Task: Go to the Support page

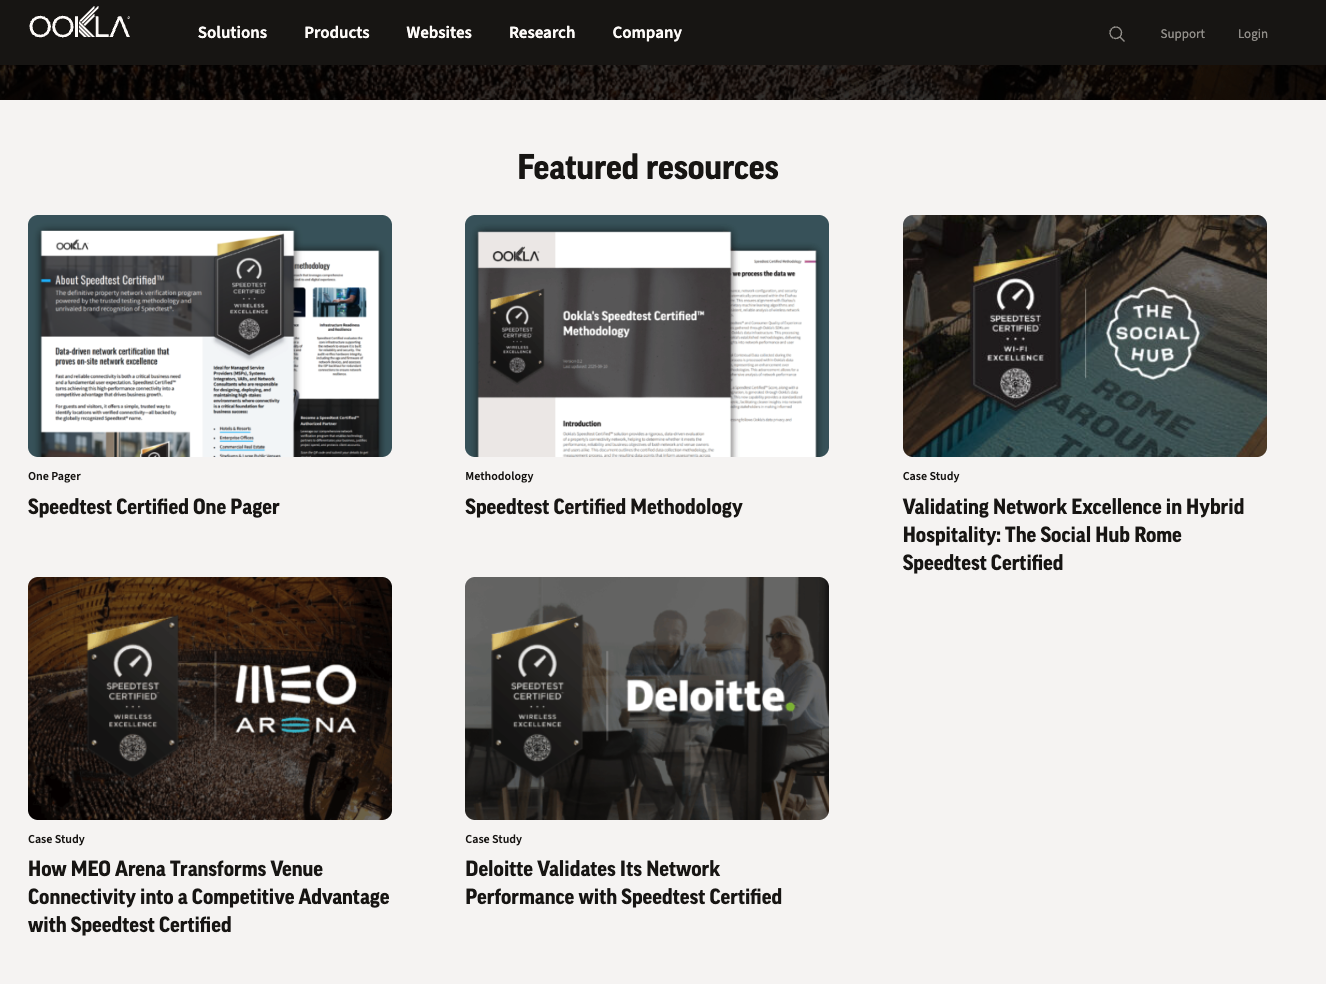Action: [x=1182, y=34]
